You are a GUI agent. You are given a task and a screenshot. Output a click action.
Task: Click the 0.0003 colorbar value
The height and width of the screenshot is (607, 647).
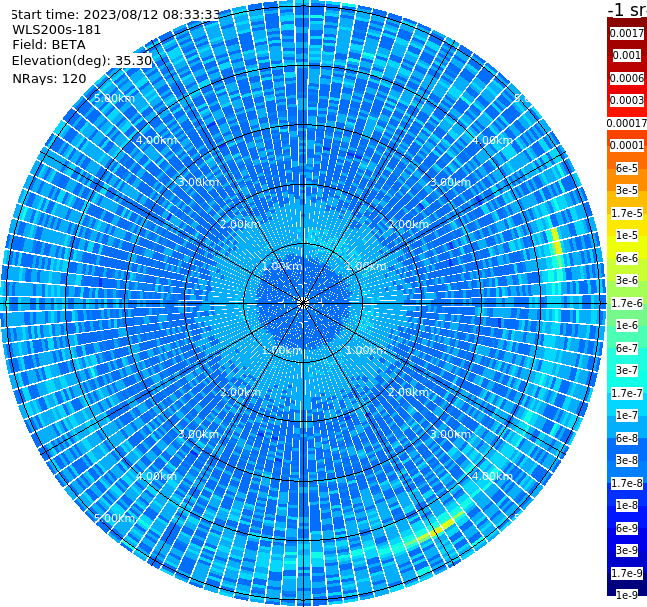click(x=627, y=100)
